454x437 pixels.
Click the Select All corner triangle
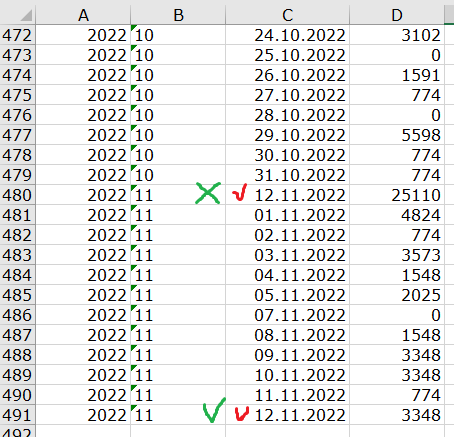click(26, 15)
